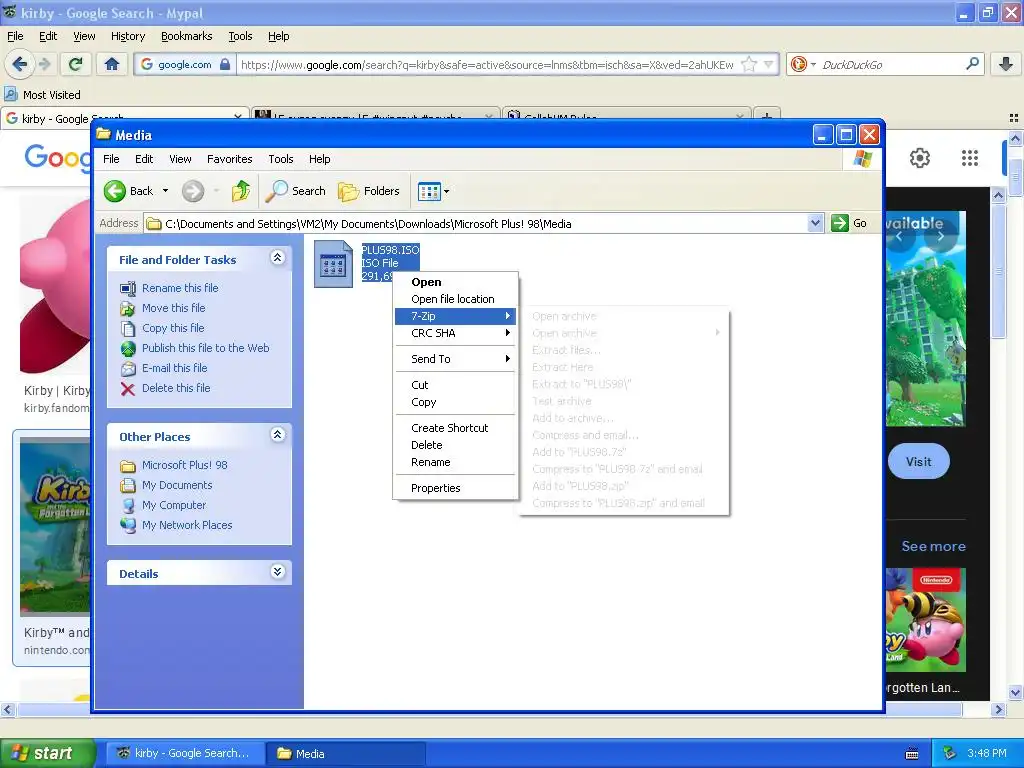Open Search in Explorer toolbar
The image size is (1024, 768).
pos(296,191)
